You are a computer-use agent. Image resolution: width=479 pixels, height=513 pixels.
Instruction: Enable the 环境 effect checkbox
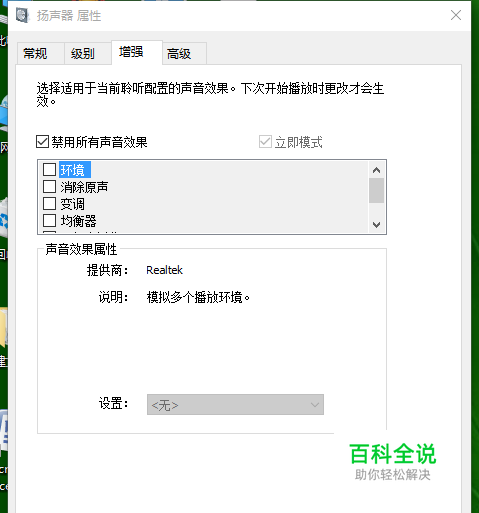[x=49, y=170]
